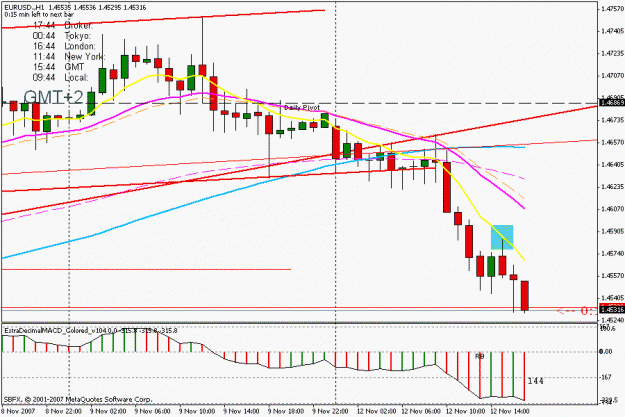Viewport: 625px width, 417px height.
Task: Click the 1.46070 price axis label
Action: click(613, 208)
